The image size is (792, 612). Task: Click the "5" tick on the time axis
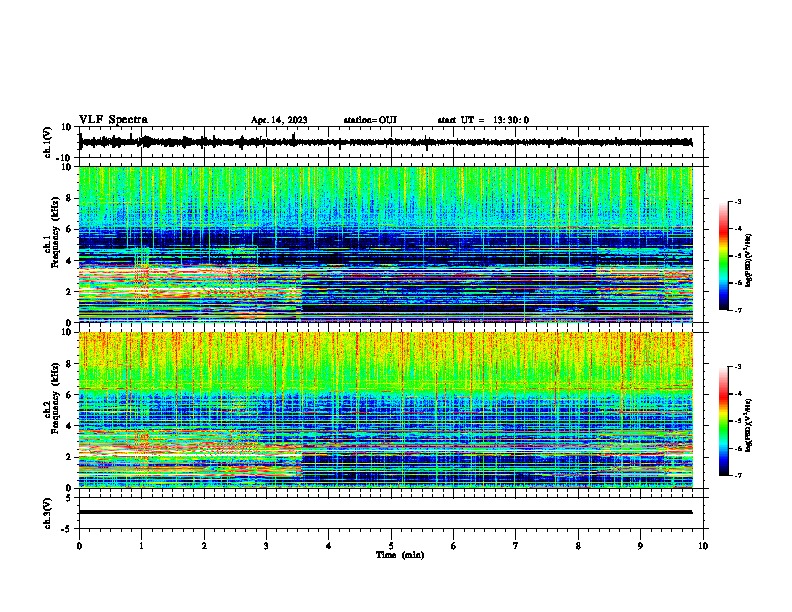click(x=391, y=546)
